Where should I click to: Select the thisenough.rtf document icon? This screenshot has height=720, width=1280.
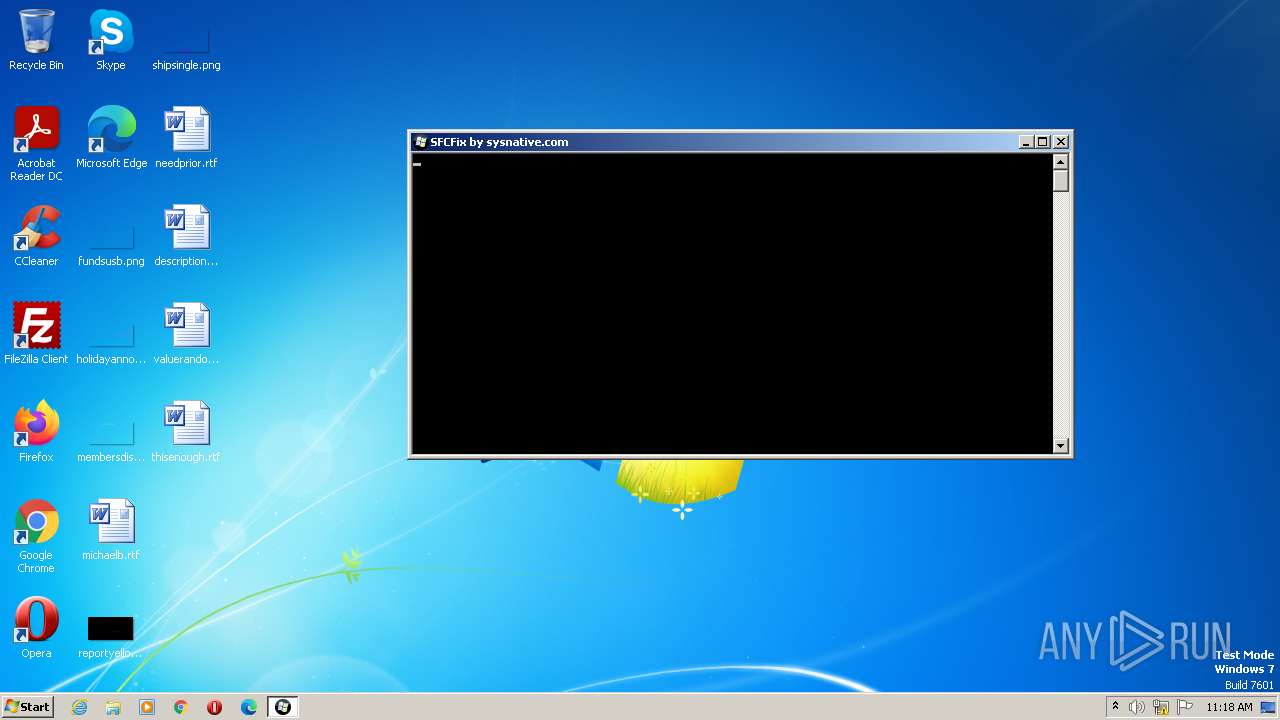click(x=186, y=432)
